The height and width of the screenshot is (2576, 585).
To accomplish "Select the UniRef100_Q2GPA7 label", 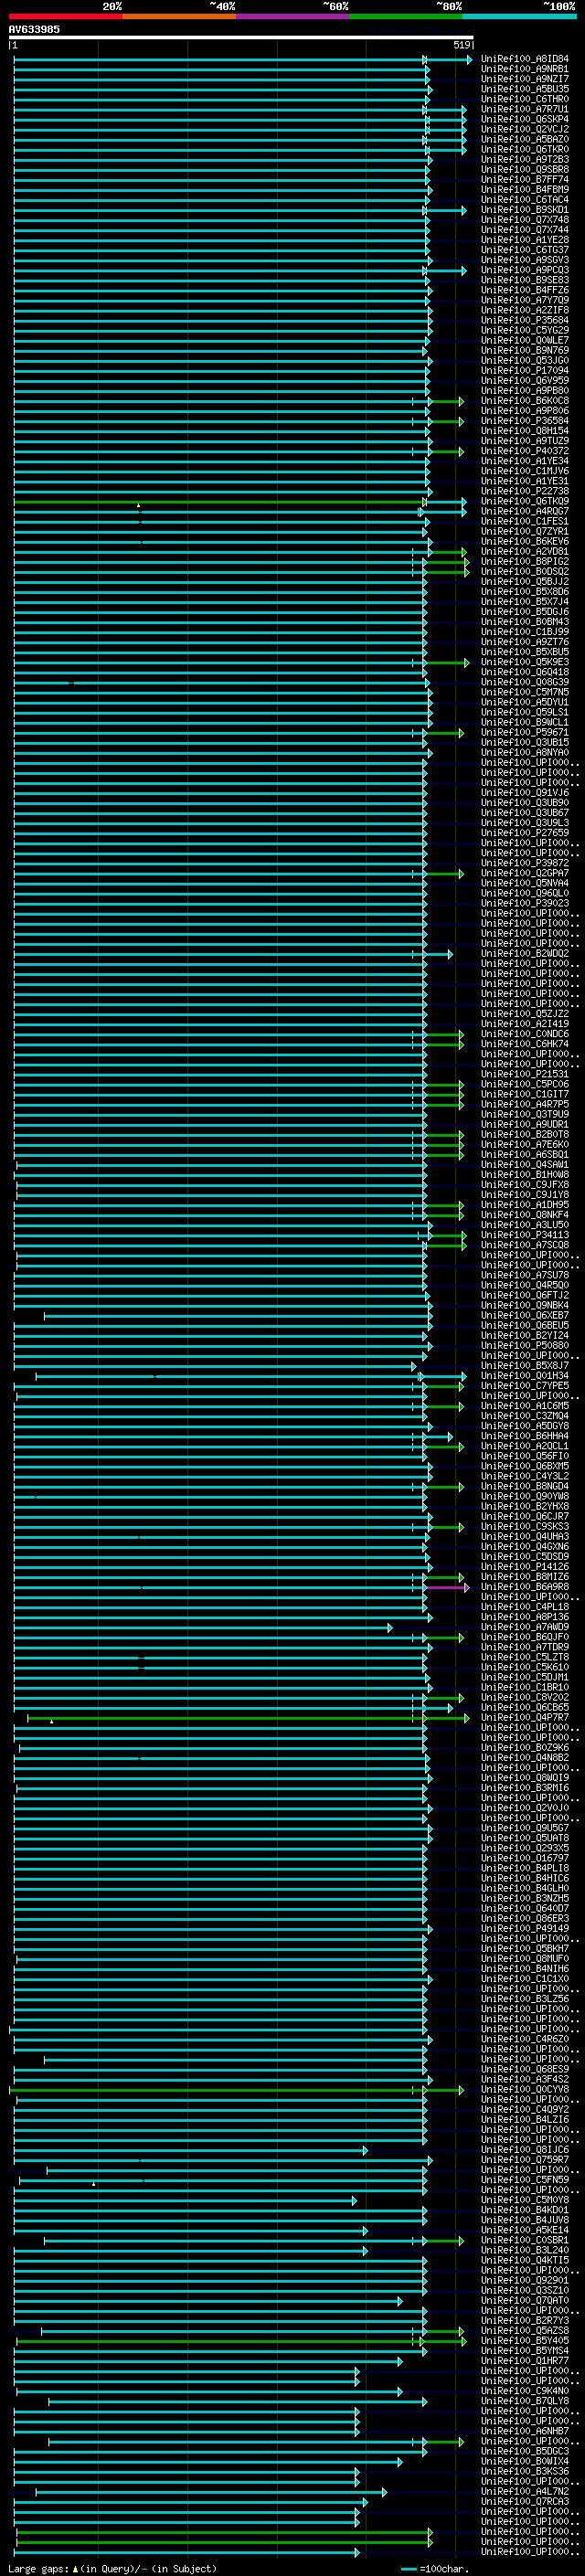I will pyautogui.click(x=525, y=873).
